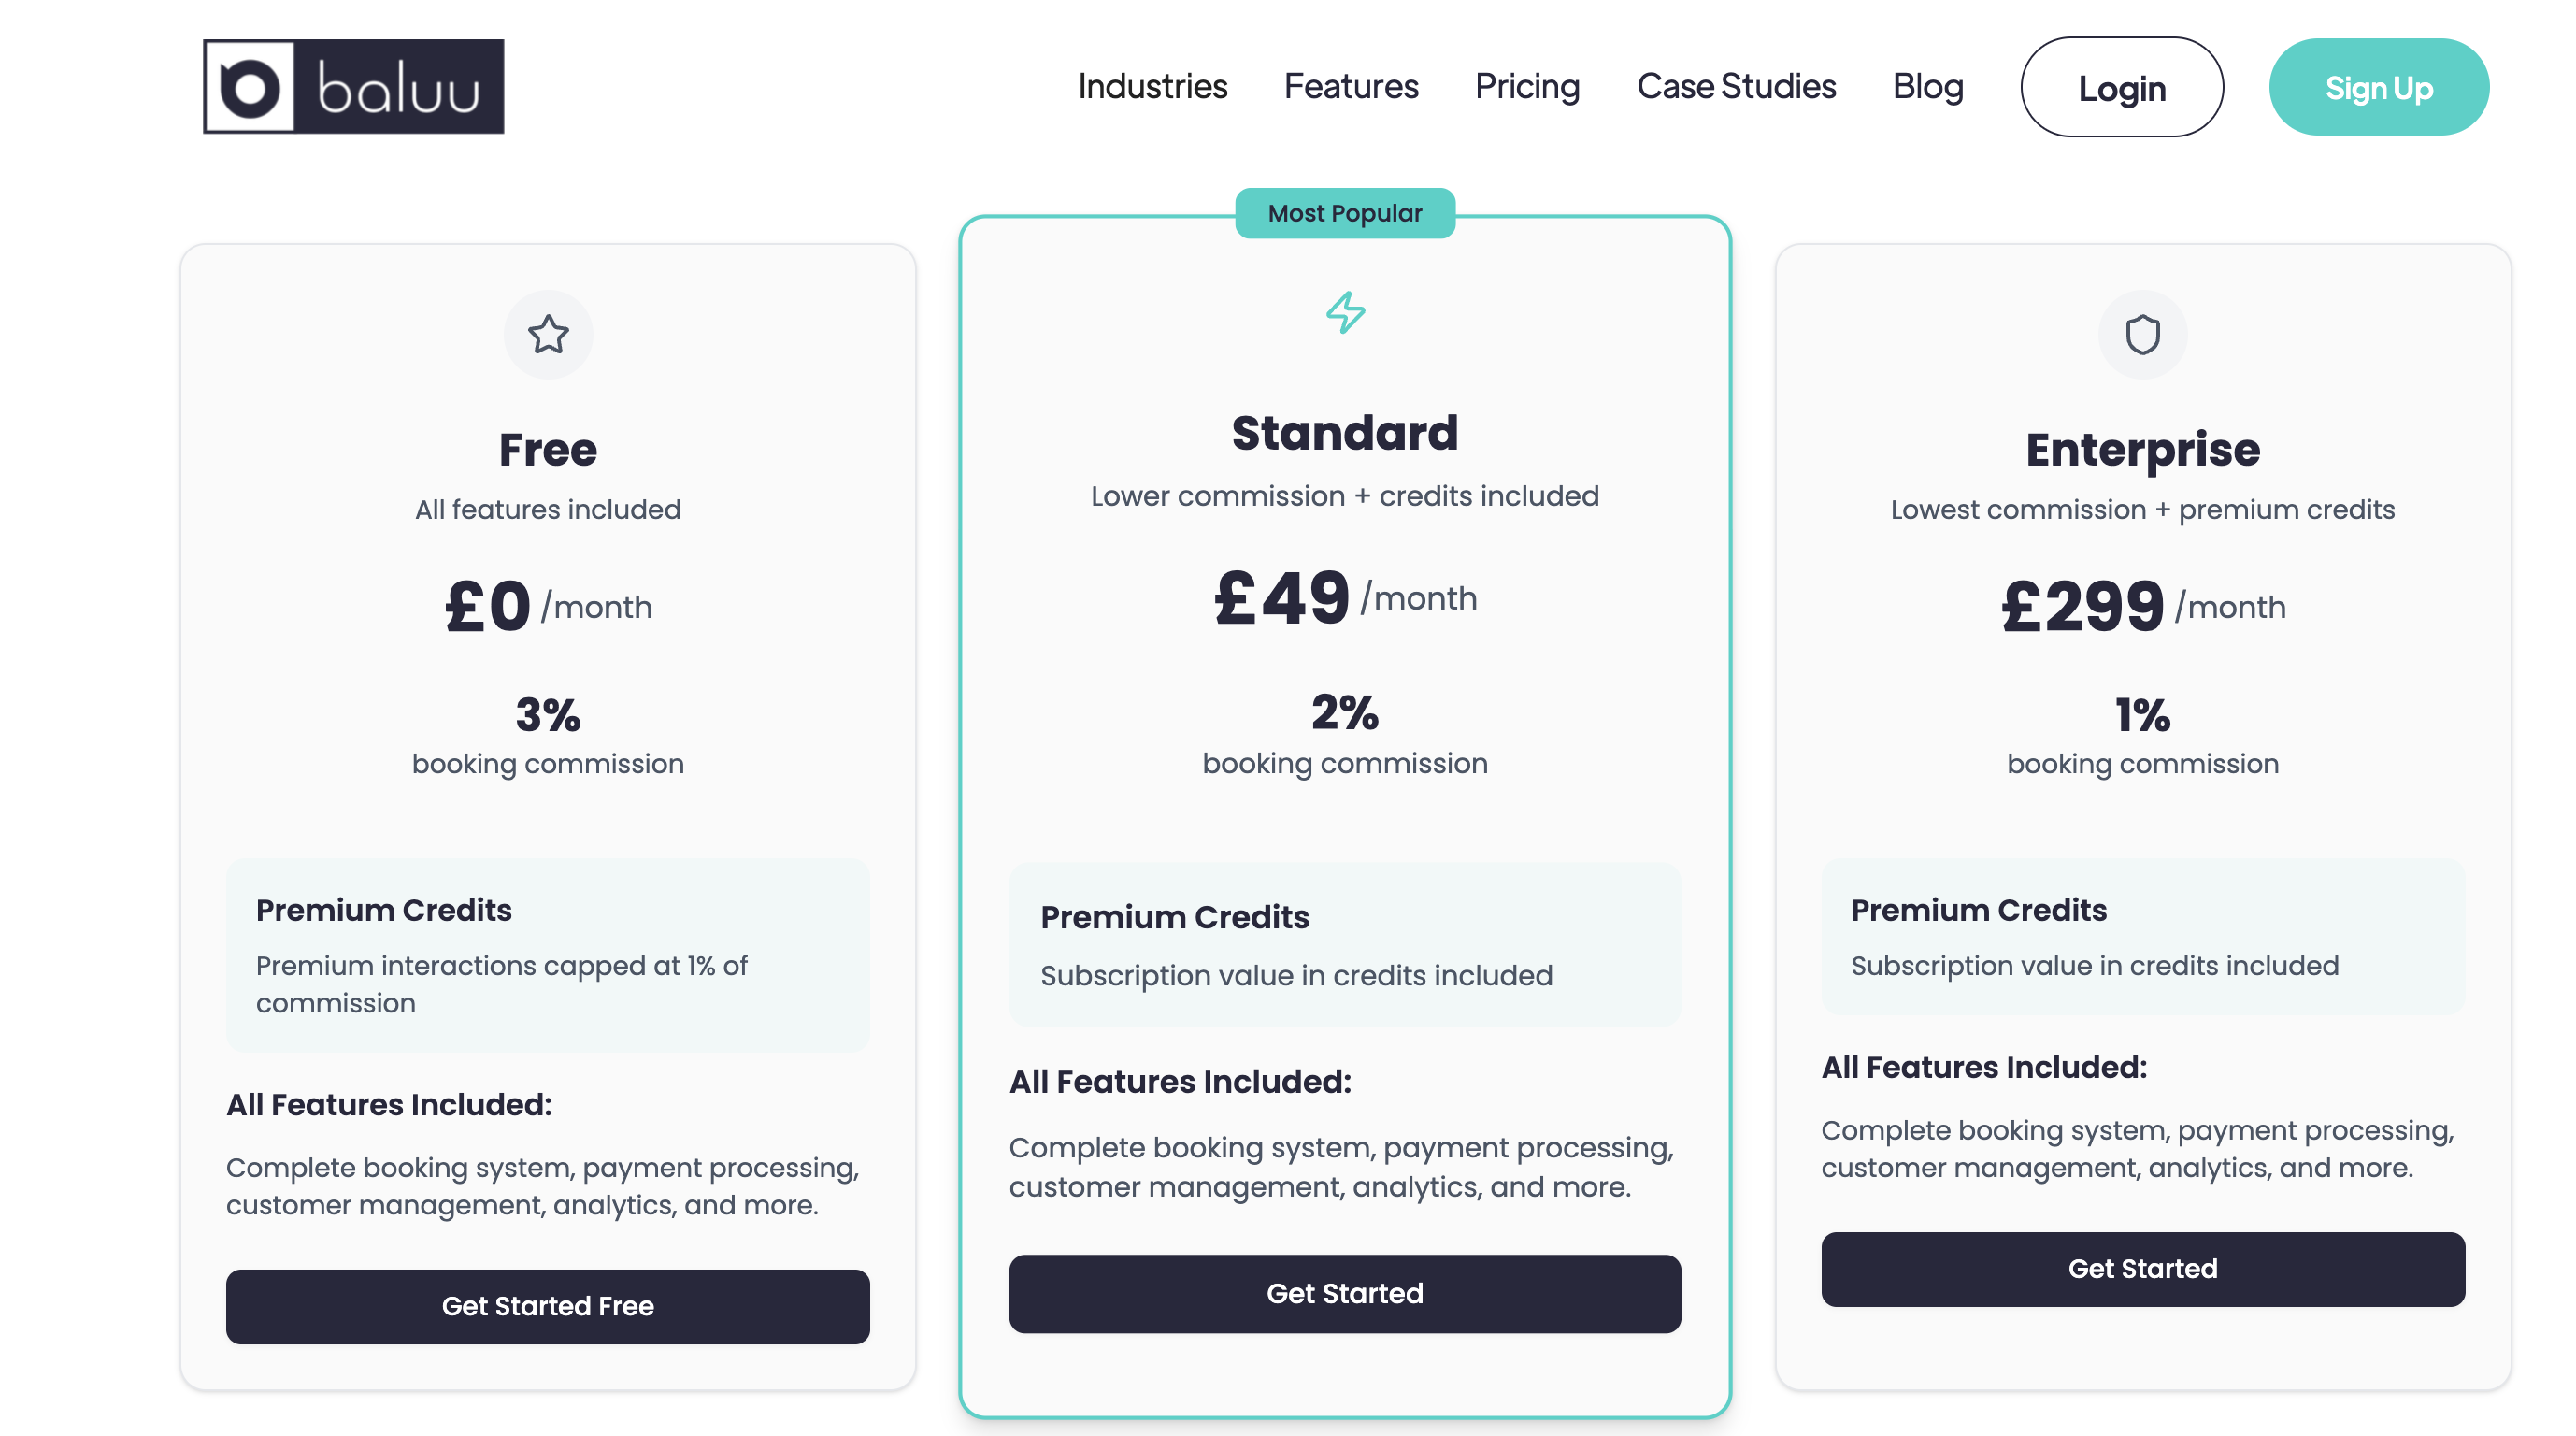Click the lightning bolt icon on Standard plan

click(x=1345, y=312)
